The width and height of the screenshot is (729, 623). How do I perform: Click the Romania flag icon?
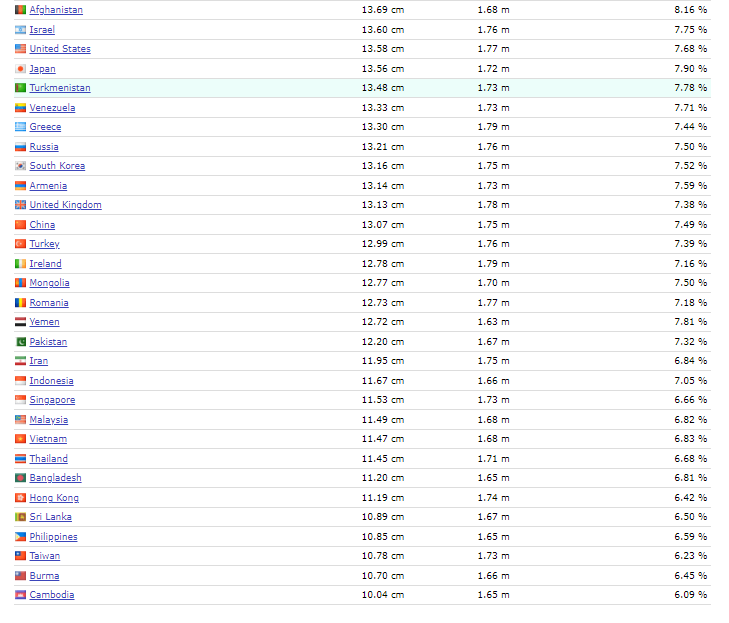coord(20,303)
